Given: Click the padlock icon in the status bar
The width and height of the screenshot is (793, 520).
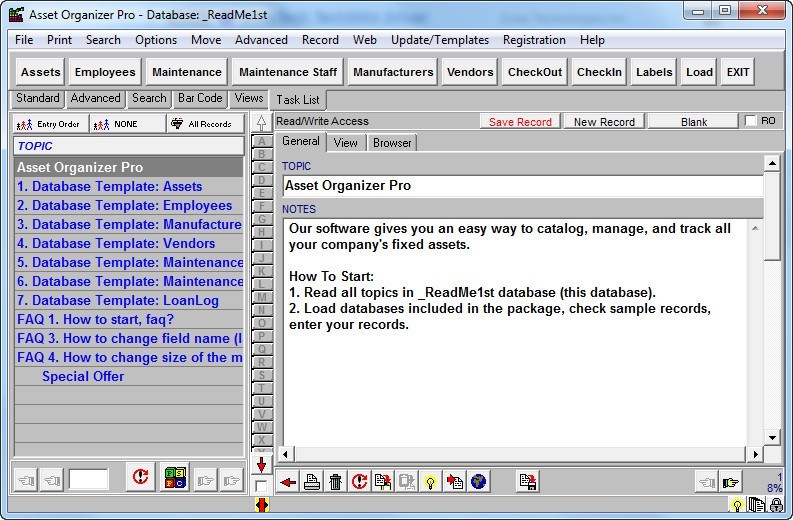Looking at the screenshot, I should coord(776,505).
